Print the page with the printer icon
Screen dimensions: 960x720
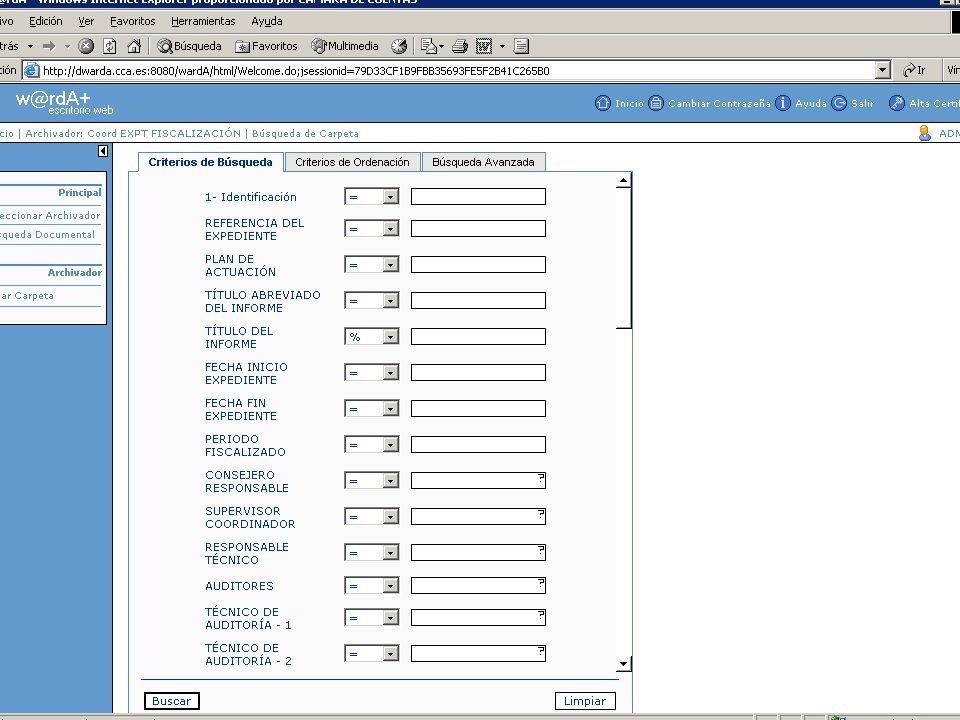460,46
